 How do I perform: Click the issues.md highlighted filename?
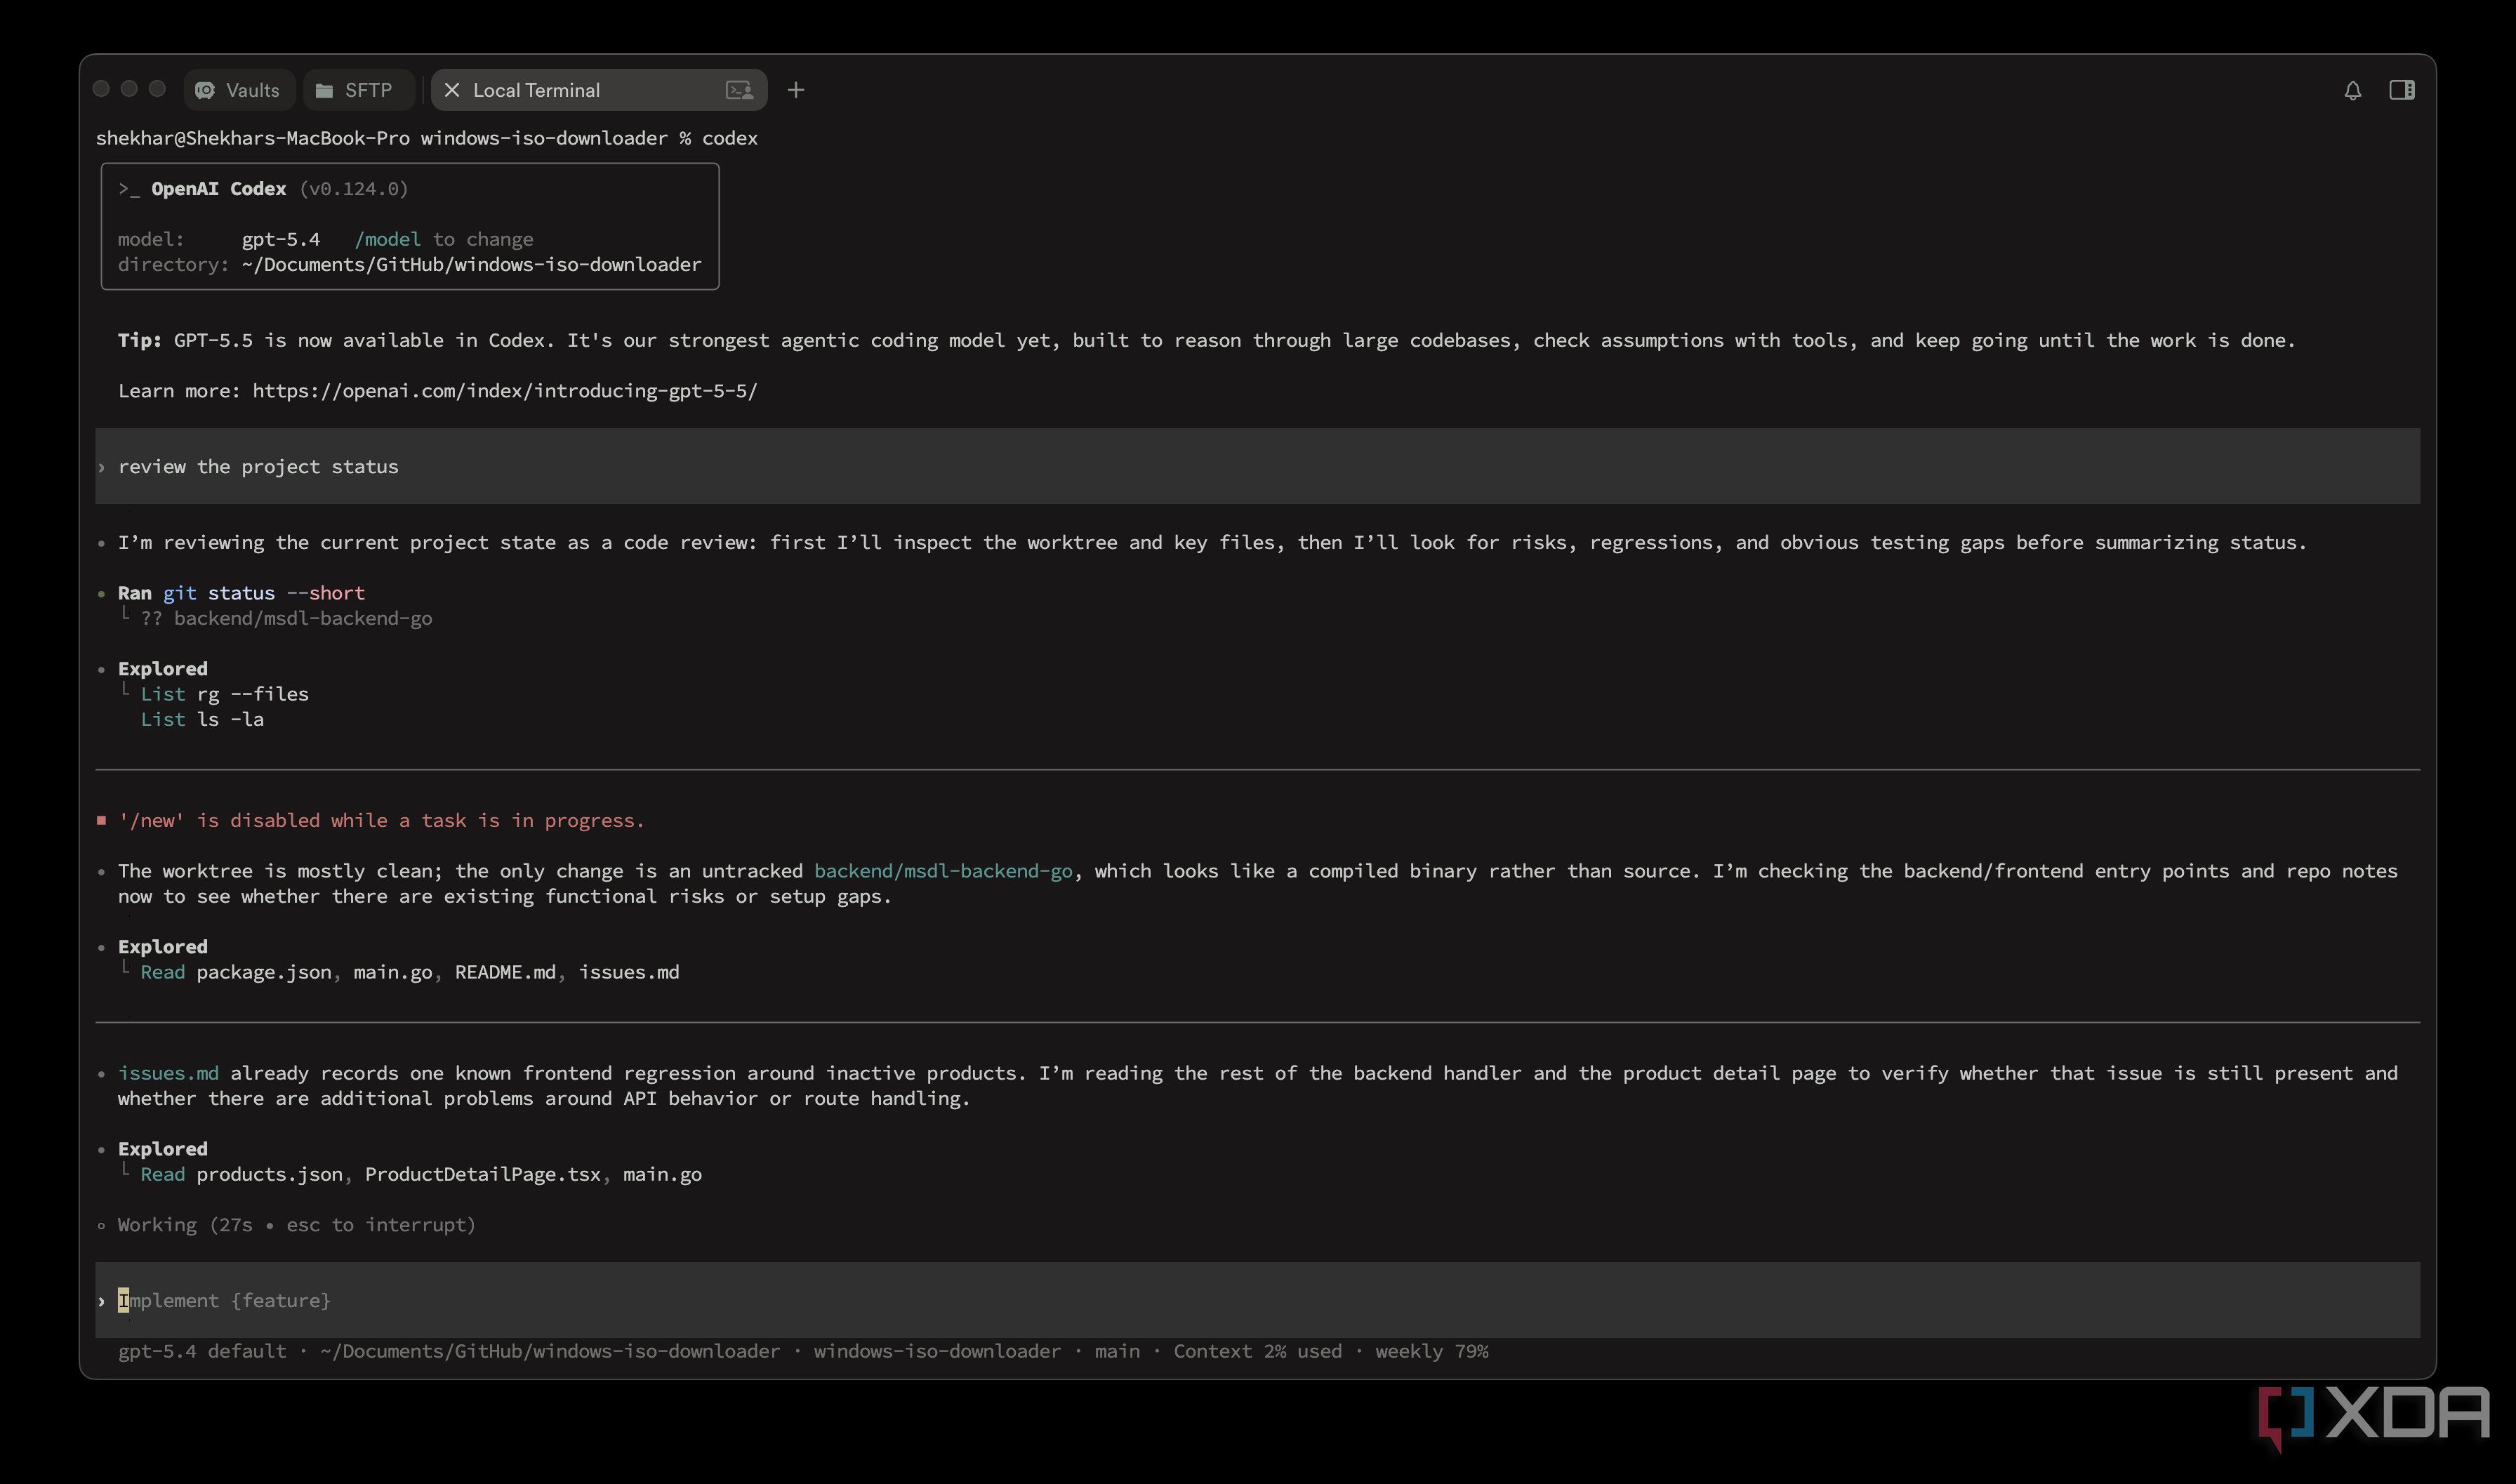pyautogui.click(x=168, y=1073)
